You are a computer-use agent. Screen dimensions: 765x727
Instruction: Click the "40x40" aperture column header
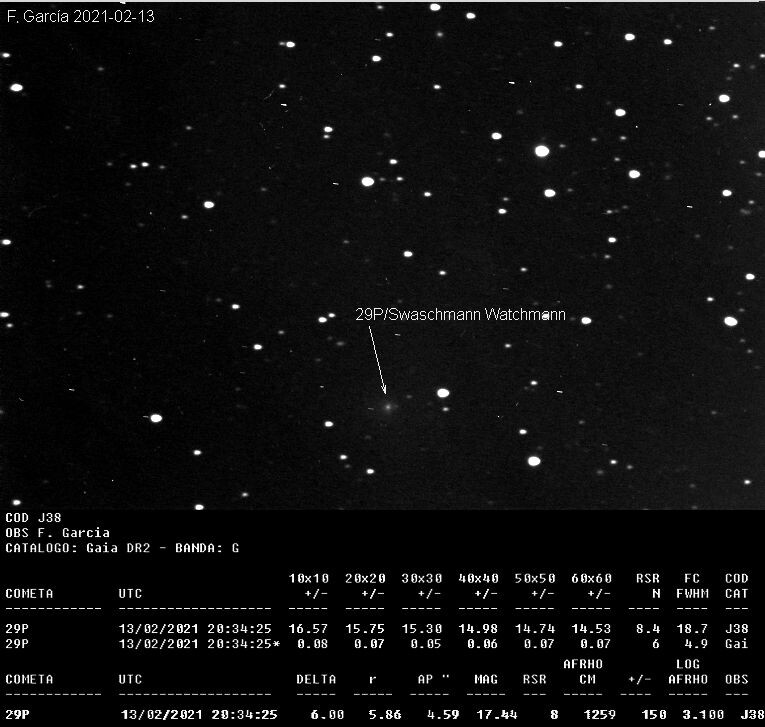click(479, 579)
